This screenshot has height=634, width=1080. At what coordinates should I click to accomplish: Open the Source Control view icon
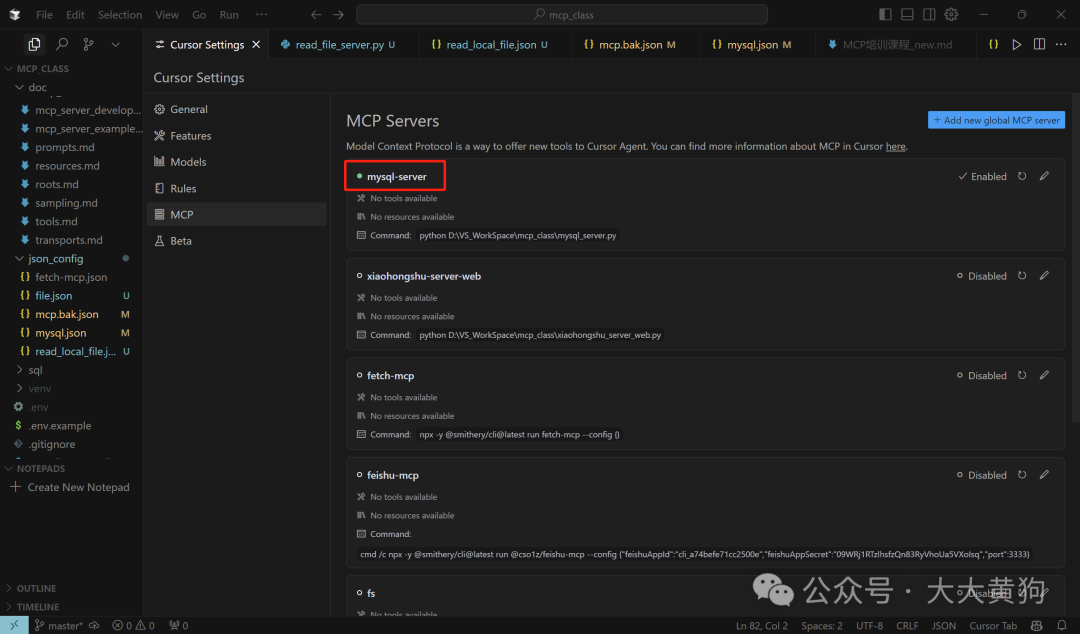click(89, 45)
